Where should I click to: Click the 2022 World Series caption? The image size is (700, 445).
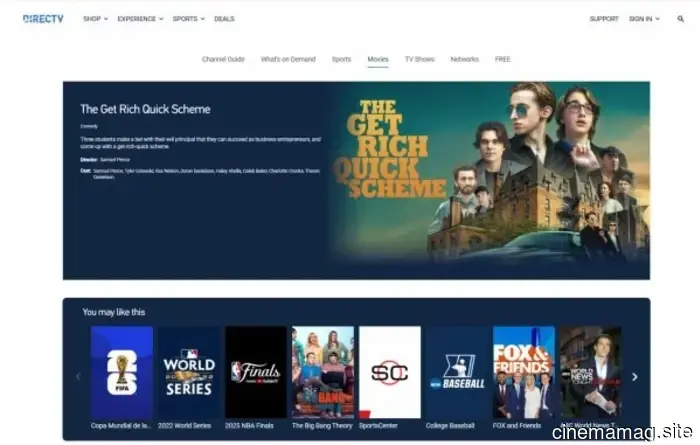[x=184, y=426]
